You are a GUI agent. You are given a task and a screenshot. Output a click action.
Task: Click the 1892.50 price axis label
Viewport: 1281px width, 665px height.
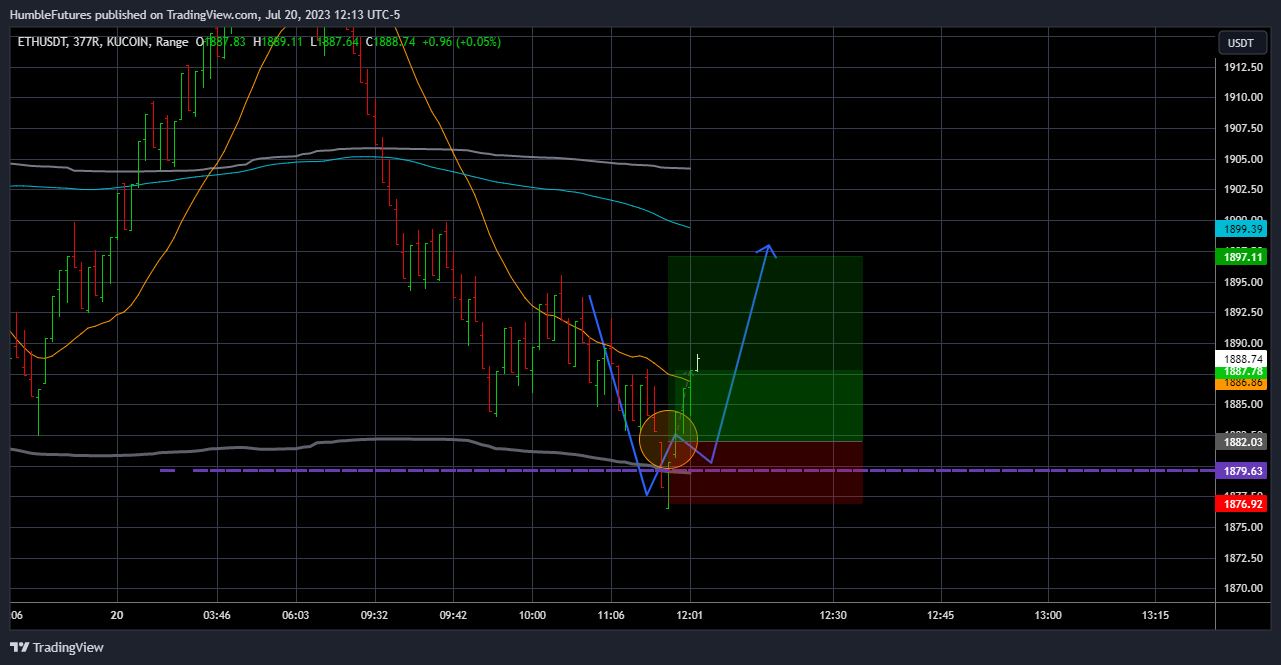click(x=1241, y=312)
